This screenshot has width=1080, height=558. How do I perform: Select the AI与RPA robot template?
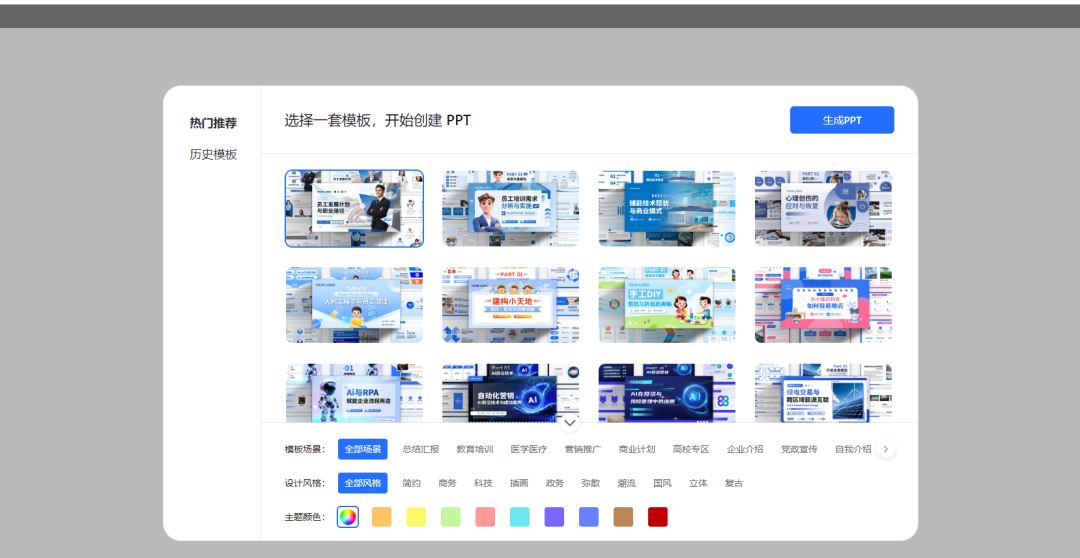[354, 393]
